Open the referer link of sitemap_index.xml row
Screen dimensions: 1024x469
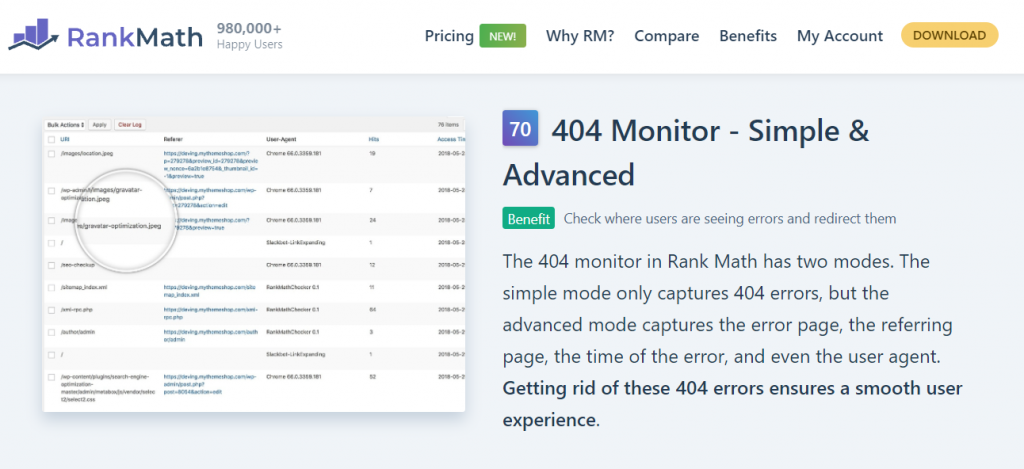(208, 291)
